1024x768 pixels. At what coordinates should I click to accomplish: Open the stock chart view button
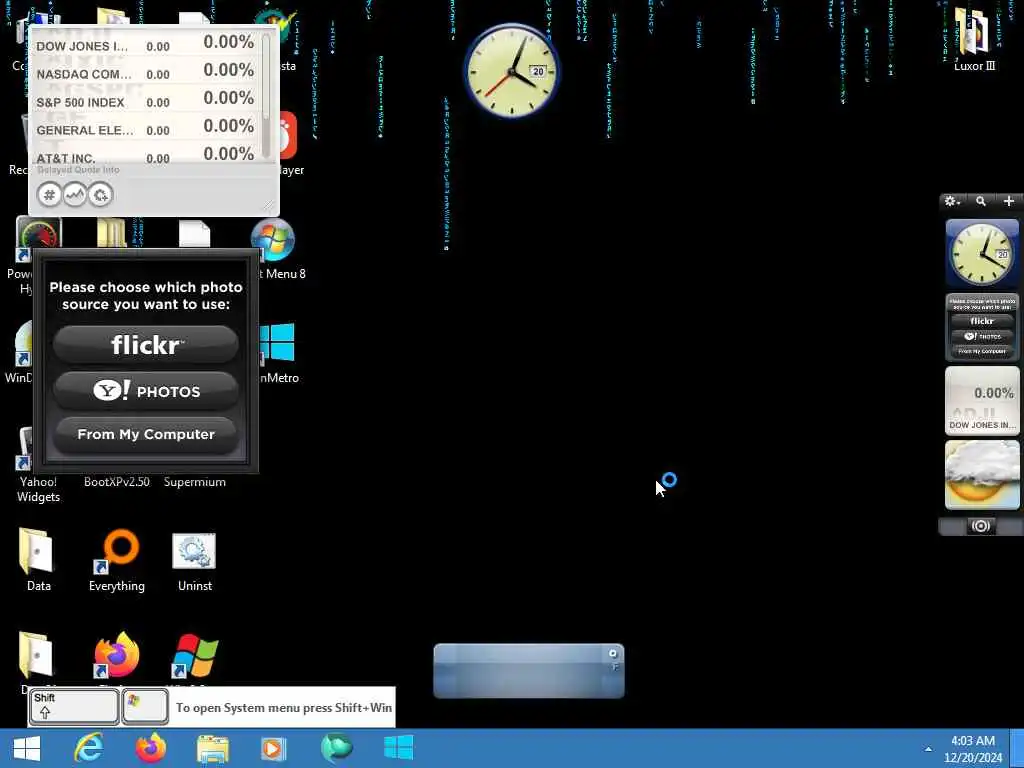[x=74, y=195]
